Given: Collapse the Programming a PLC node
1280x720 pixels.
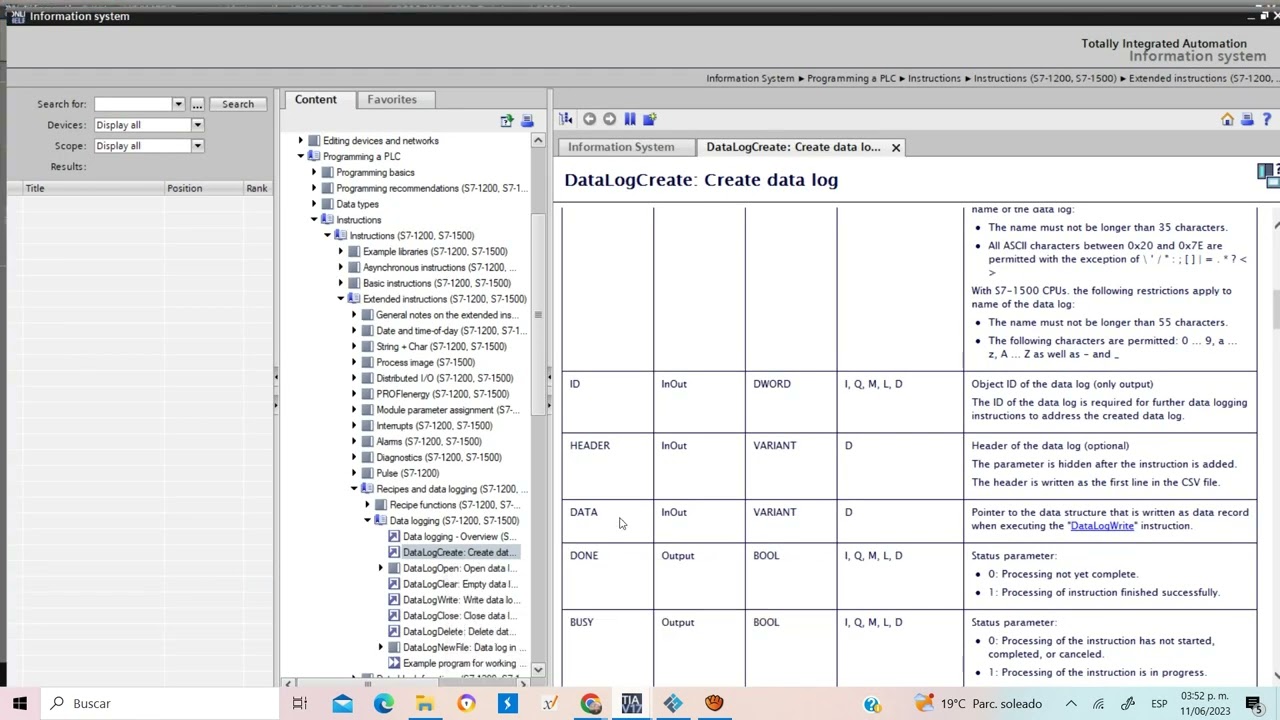Looking at the screenshot, I should tap(301, 157).
